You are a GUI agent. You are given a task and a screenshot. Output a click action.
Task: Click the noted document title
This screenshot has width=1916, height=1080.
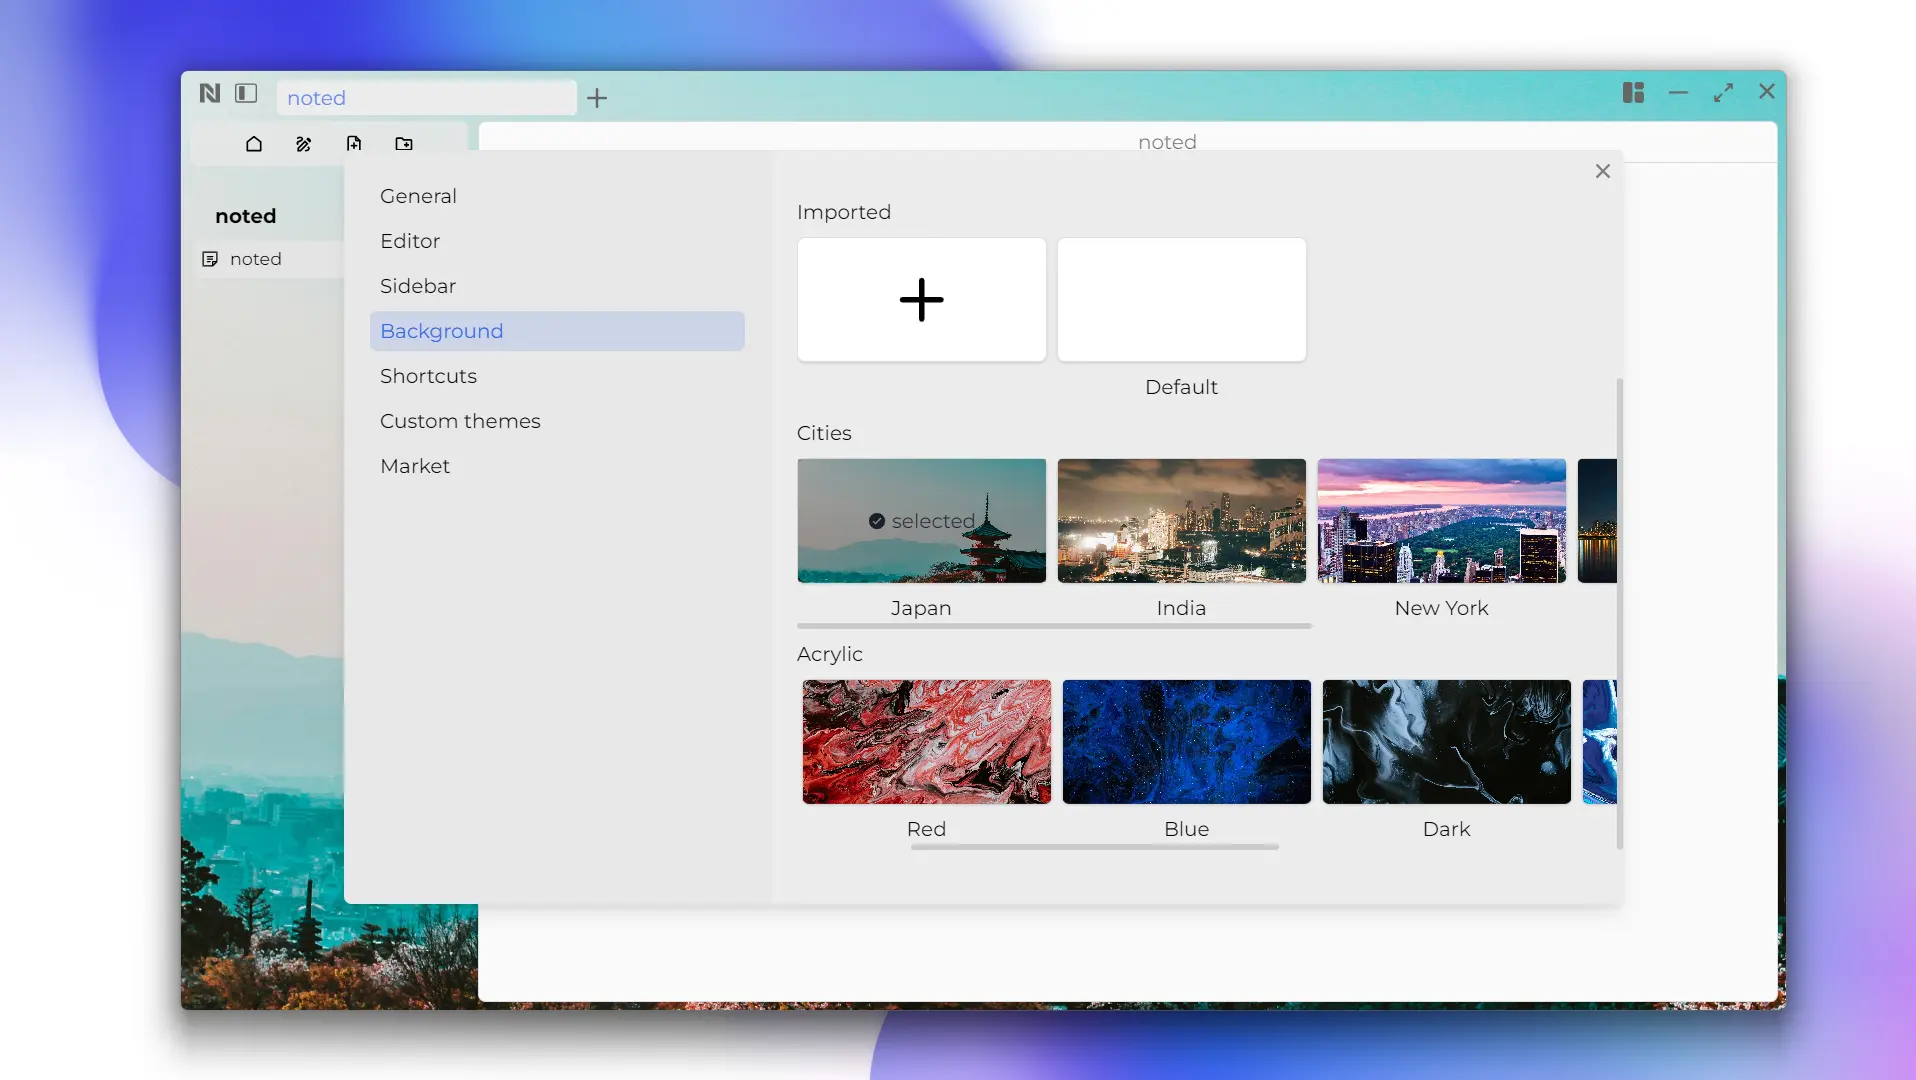click(x=1167, y=142)
